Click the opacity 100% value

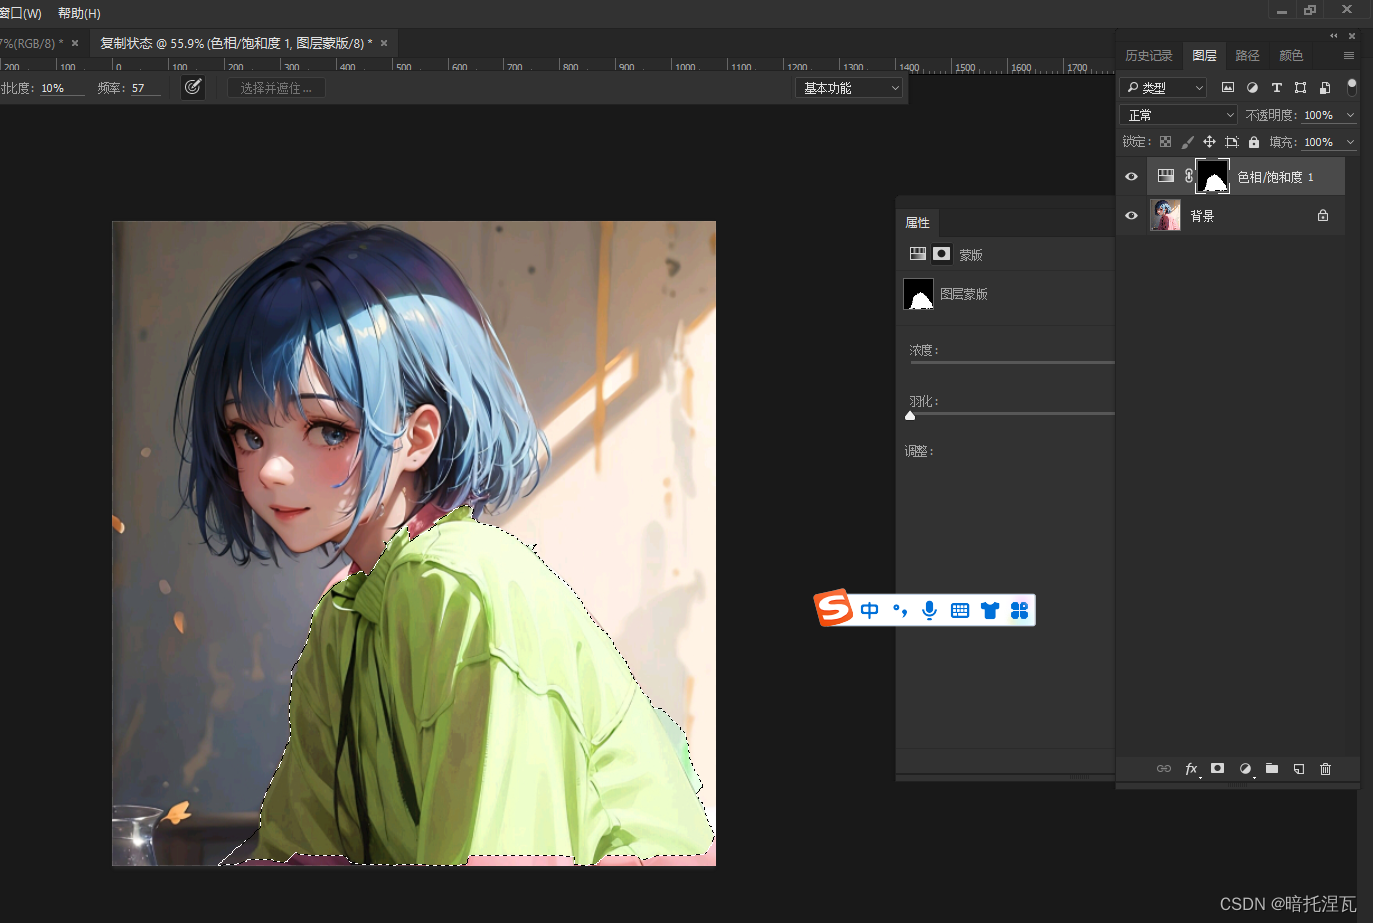point(1318,115)
